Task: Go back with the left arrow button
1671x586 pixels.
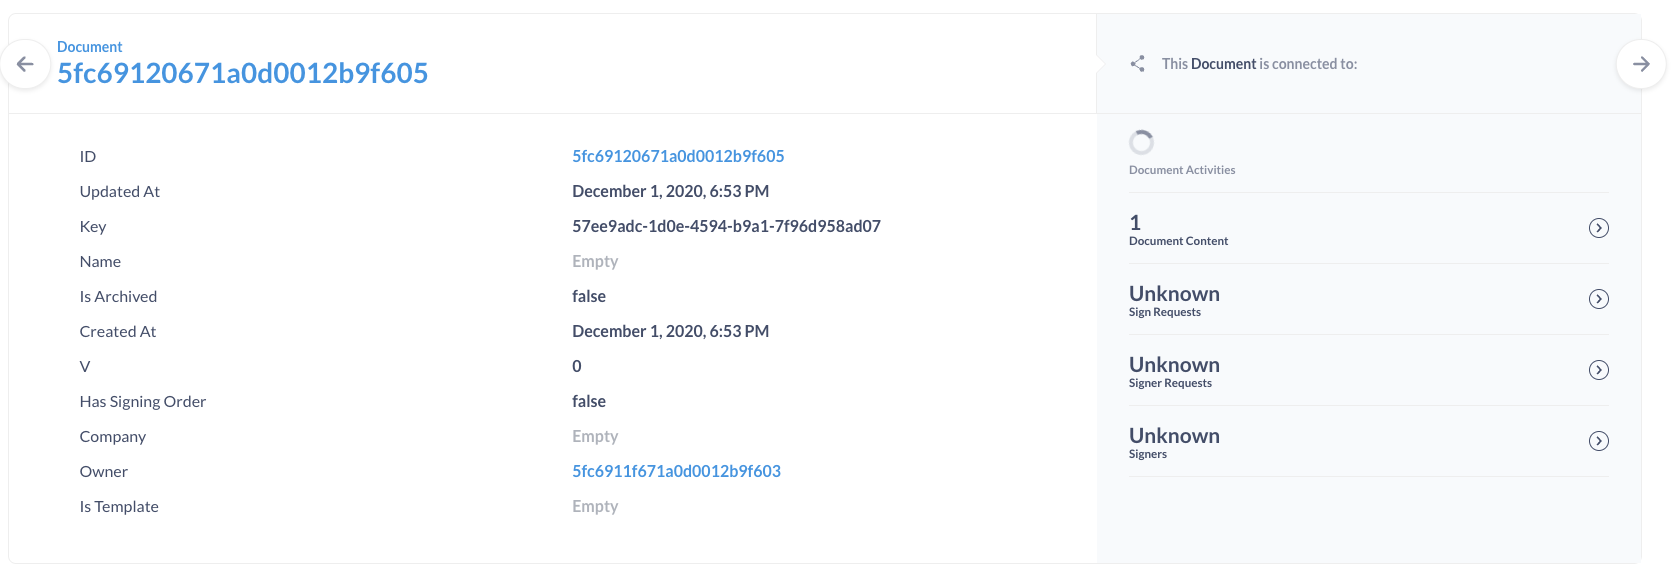Action: click(26, 64)
